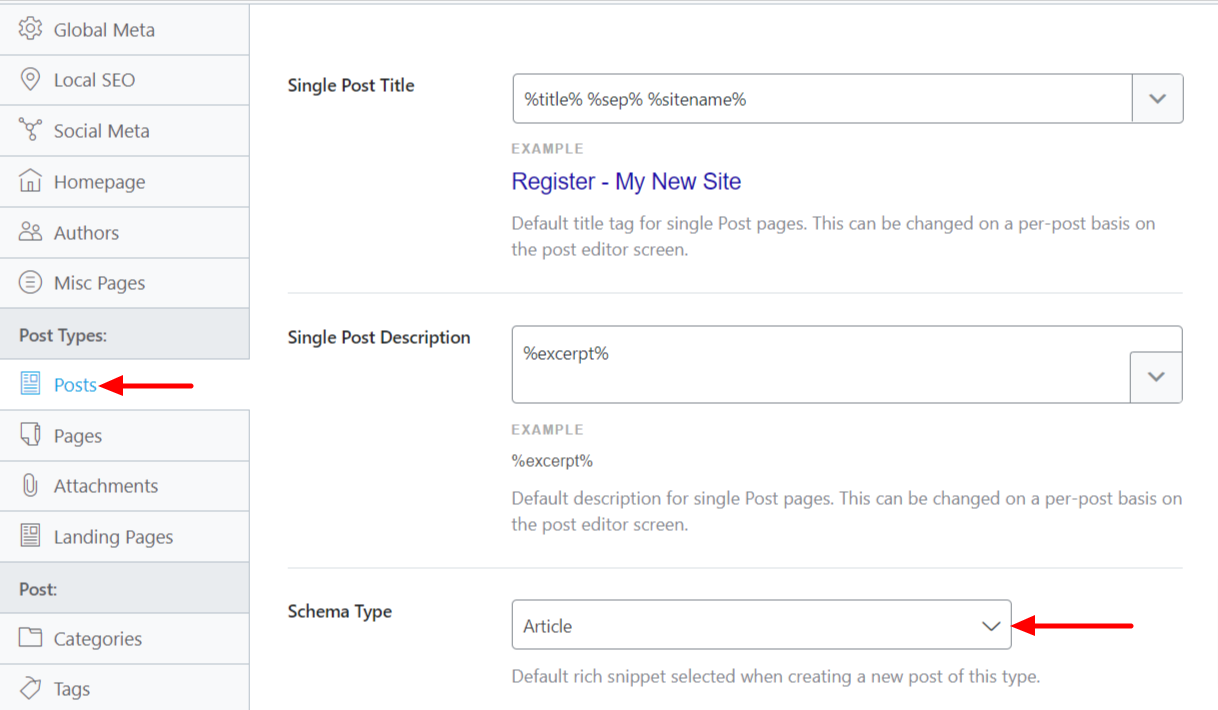Open the Posts settings tab
Image resolution: width=1218 pixels, height=710 pixels.
(75, 385)
